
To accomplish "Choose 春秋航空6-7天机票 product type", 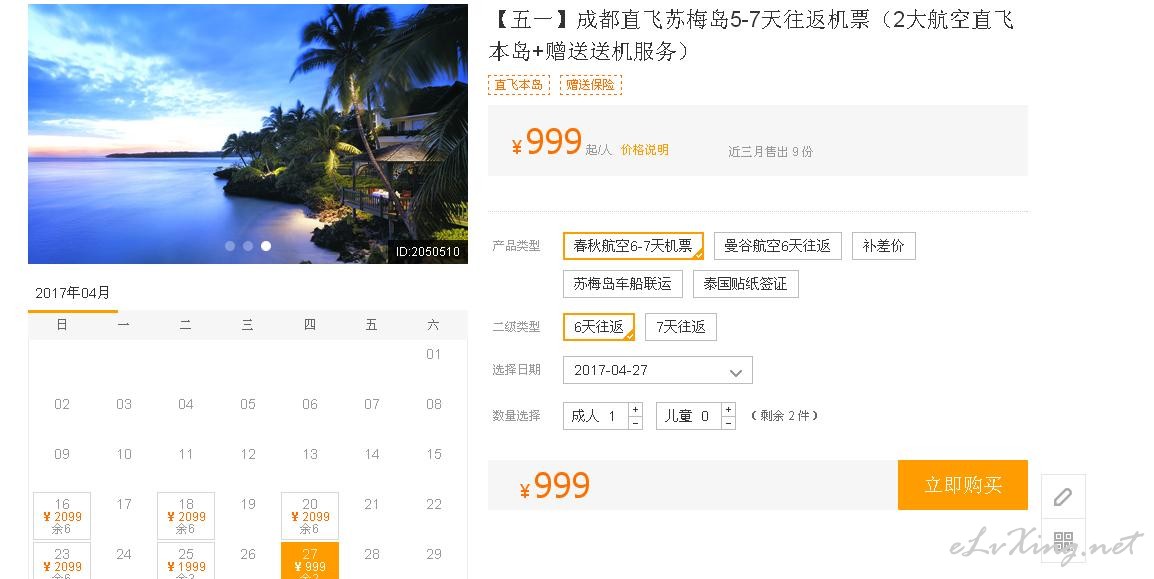I will pyautogui.click(x=633, y=246).
